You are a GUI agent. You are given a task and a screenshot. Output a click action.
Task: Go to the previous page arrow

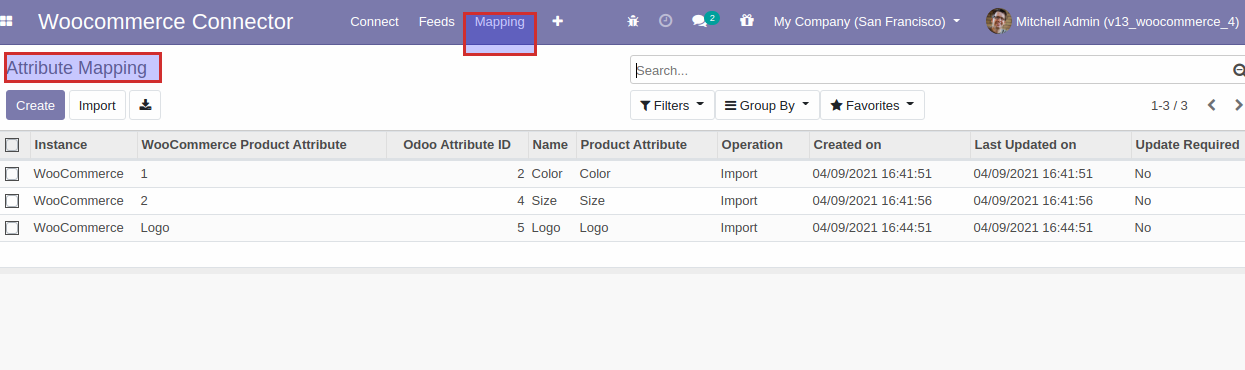[1212, 105]
